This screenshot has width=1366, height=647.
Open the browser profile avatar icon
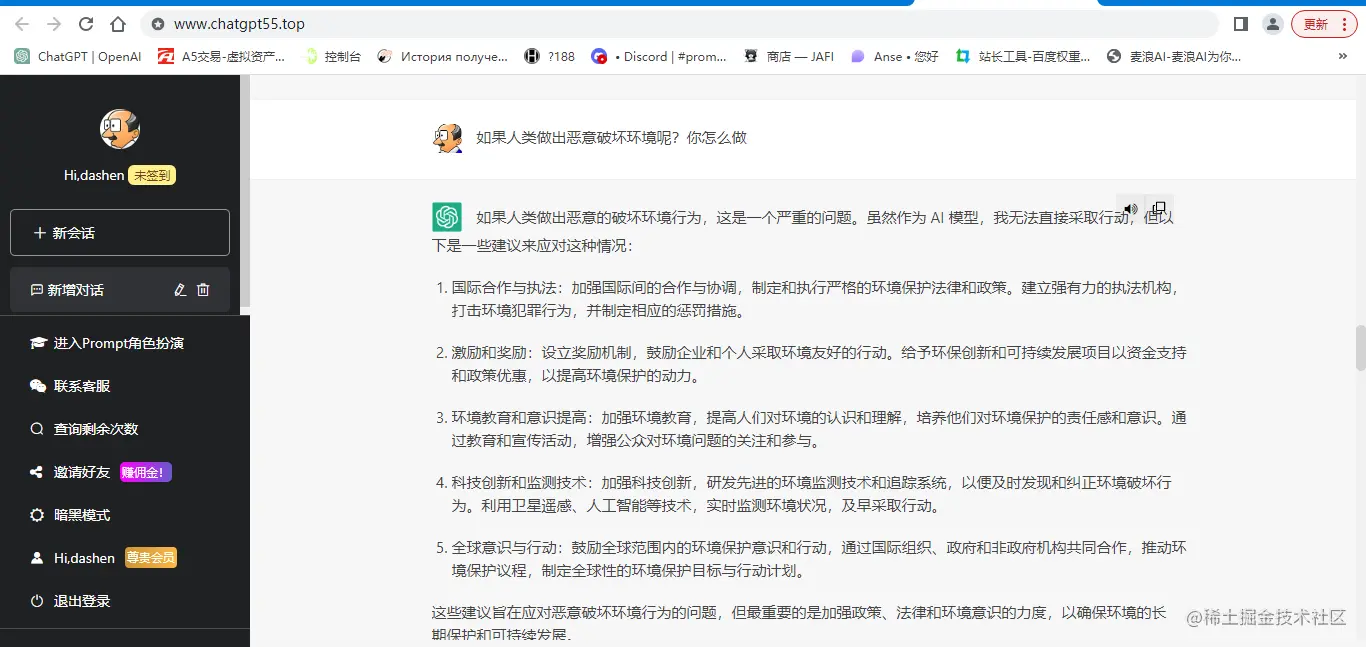(x=1272, y=24)
